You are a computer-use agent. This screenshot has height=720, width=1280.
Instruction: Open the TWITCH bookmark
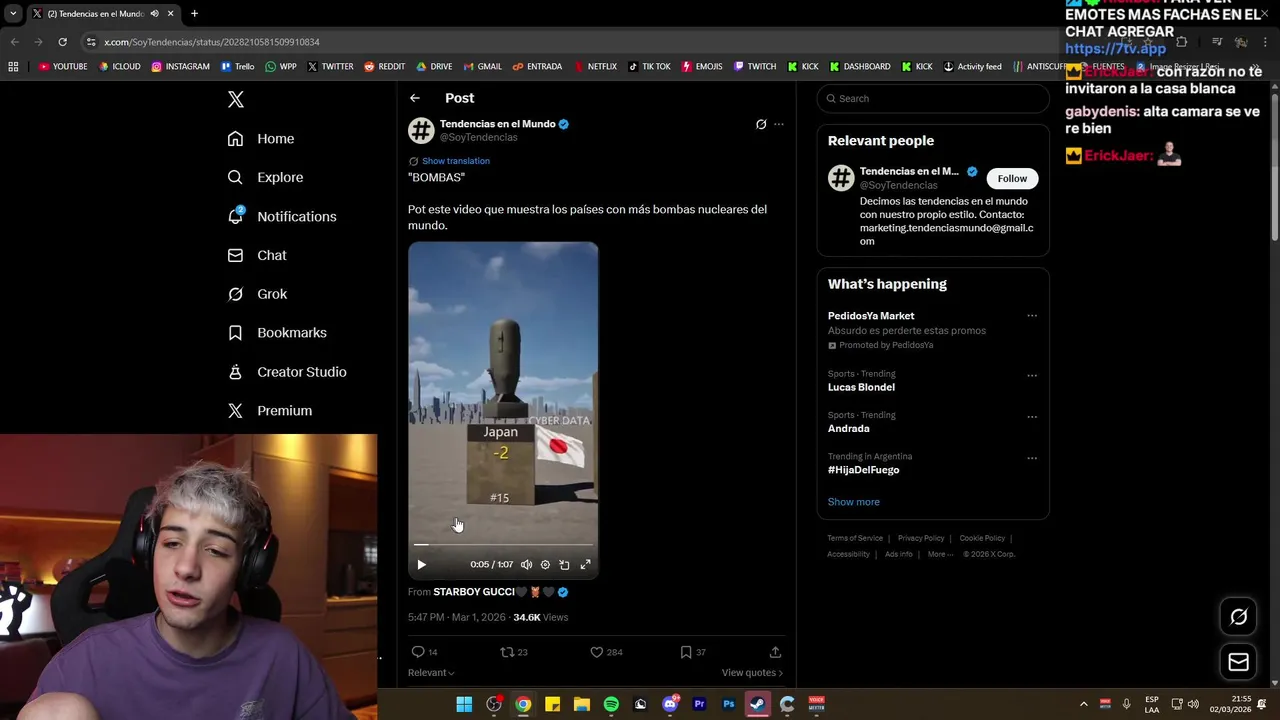(x=754, y=67)
